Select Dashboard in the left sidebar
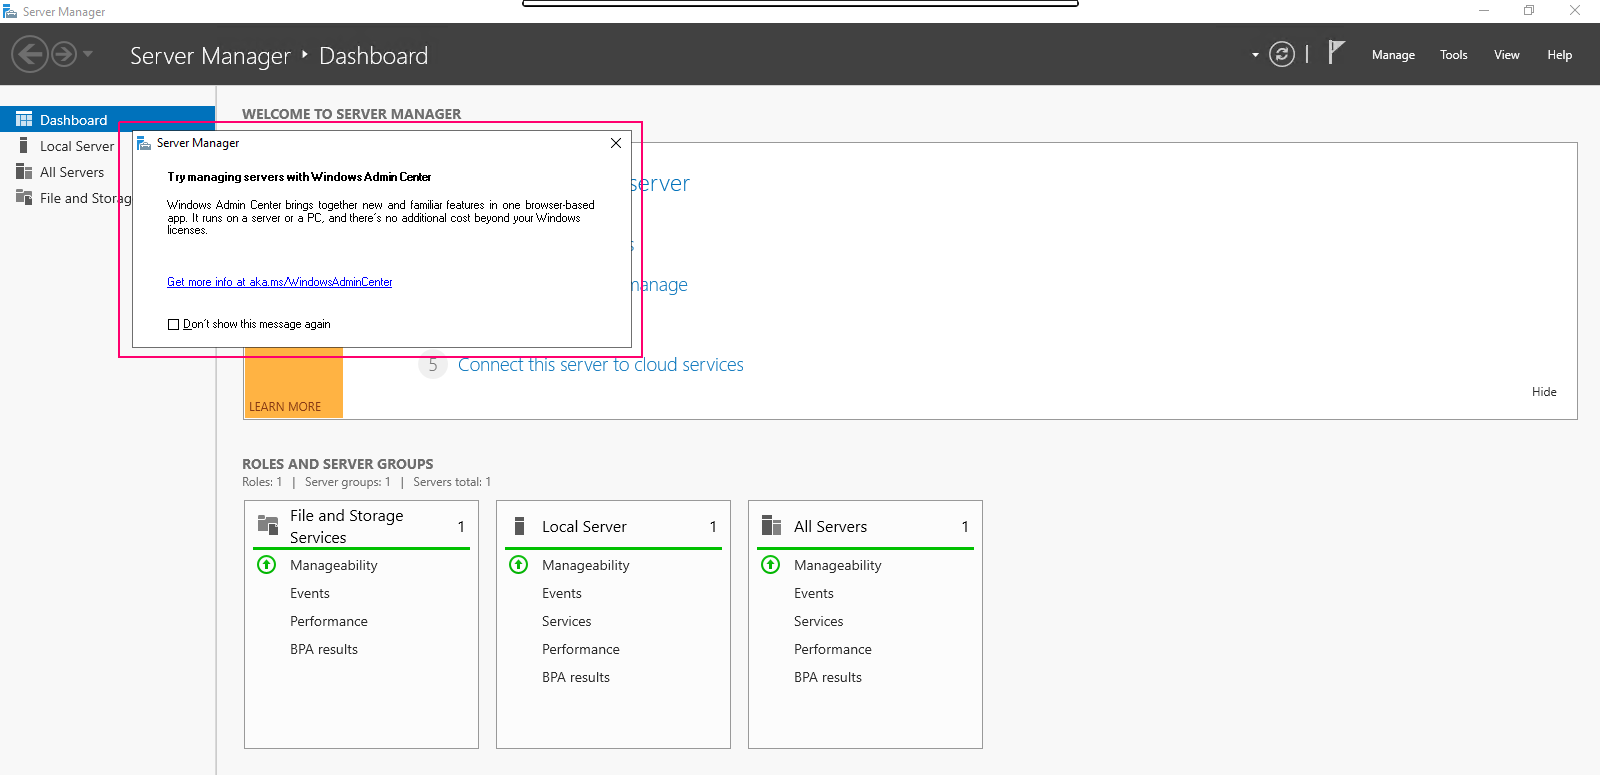Viewport: 1600px width, 775px height. coord(107,119)
